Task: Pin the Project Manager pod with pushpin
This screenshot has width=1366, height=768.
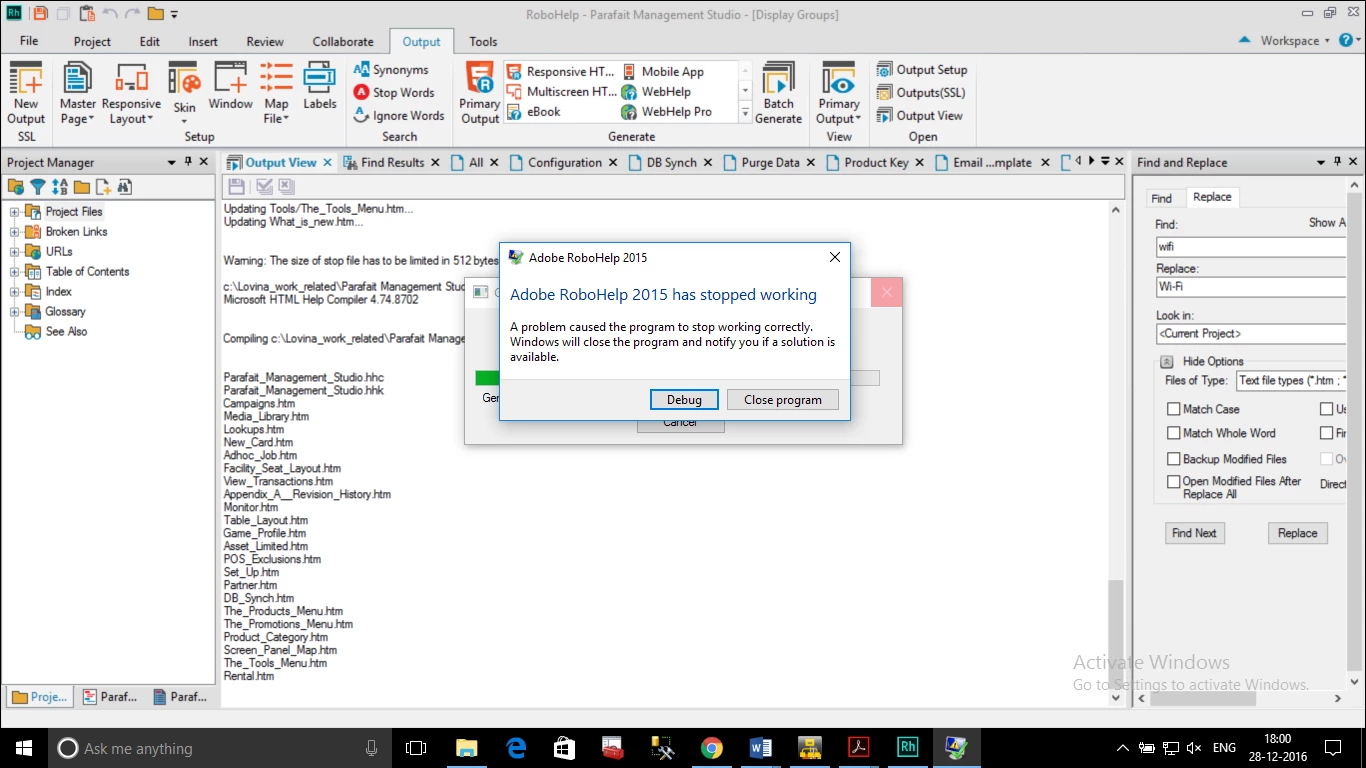Action: click(x=187, y=162)
